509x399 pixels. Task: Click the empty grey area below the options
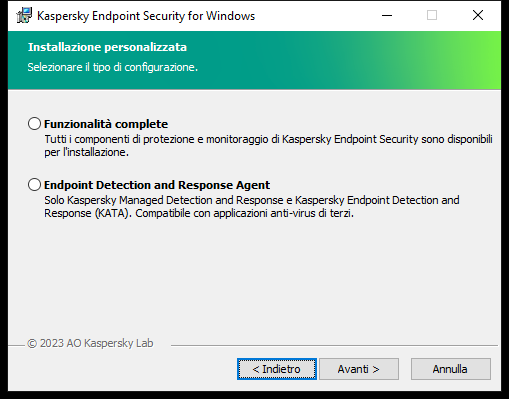tap(254, 277)
